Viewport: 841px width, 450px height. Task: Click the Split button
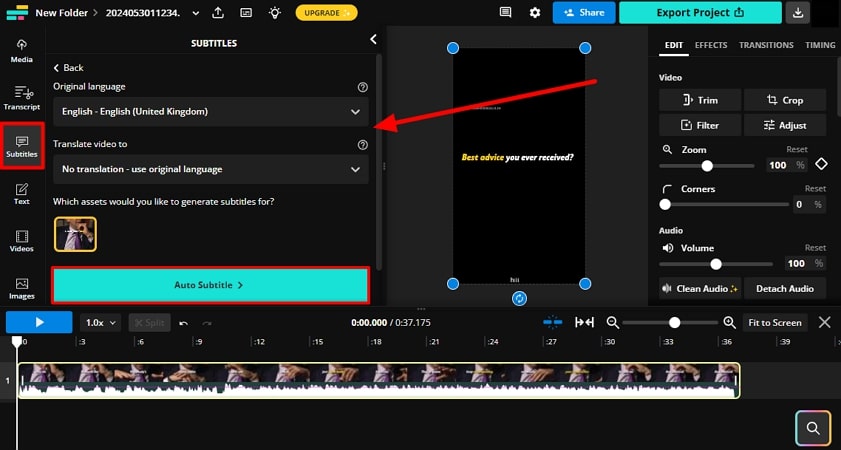pyautogui.click(x=150, y=322)
